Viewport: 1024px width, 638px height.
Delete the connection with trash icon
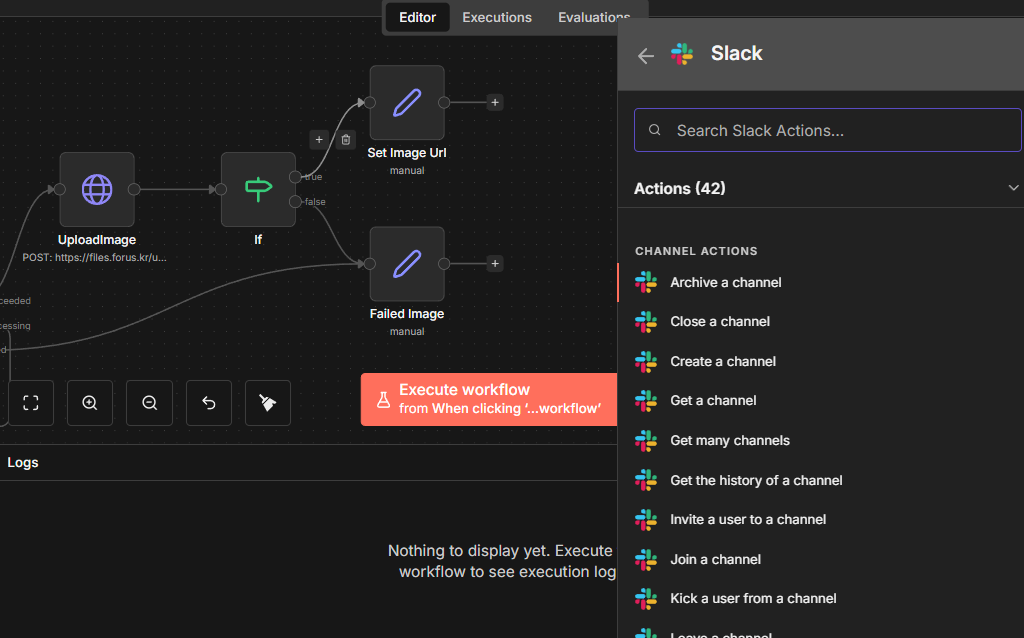[x=346, y=140]
